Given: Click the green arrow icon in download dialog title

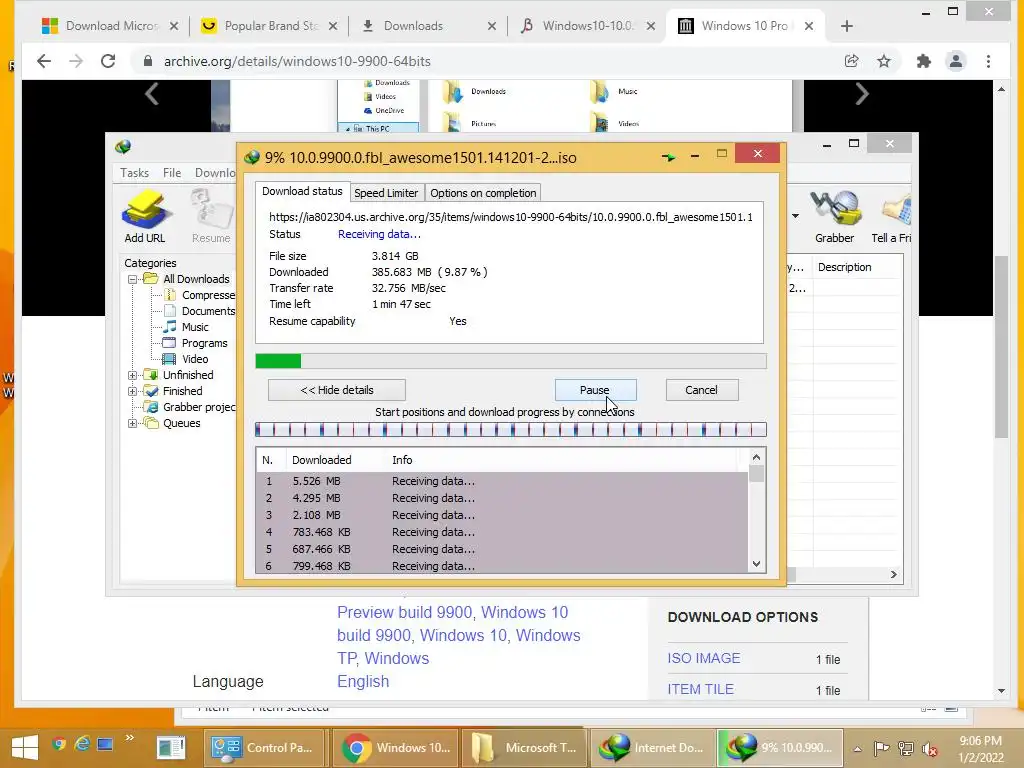Looking at the screenshot, I should 668,157.
